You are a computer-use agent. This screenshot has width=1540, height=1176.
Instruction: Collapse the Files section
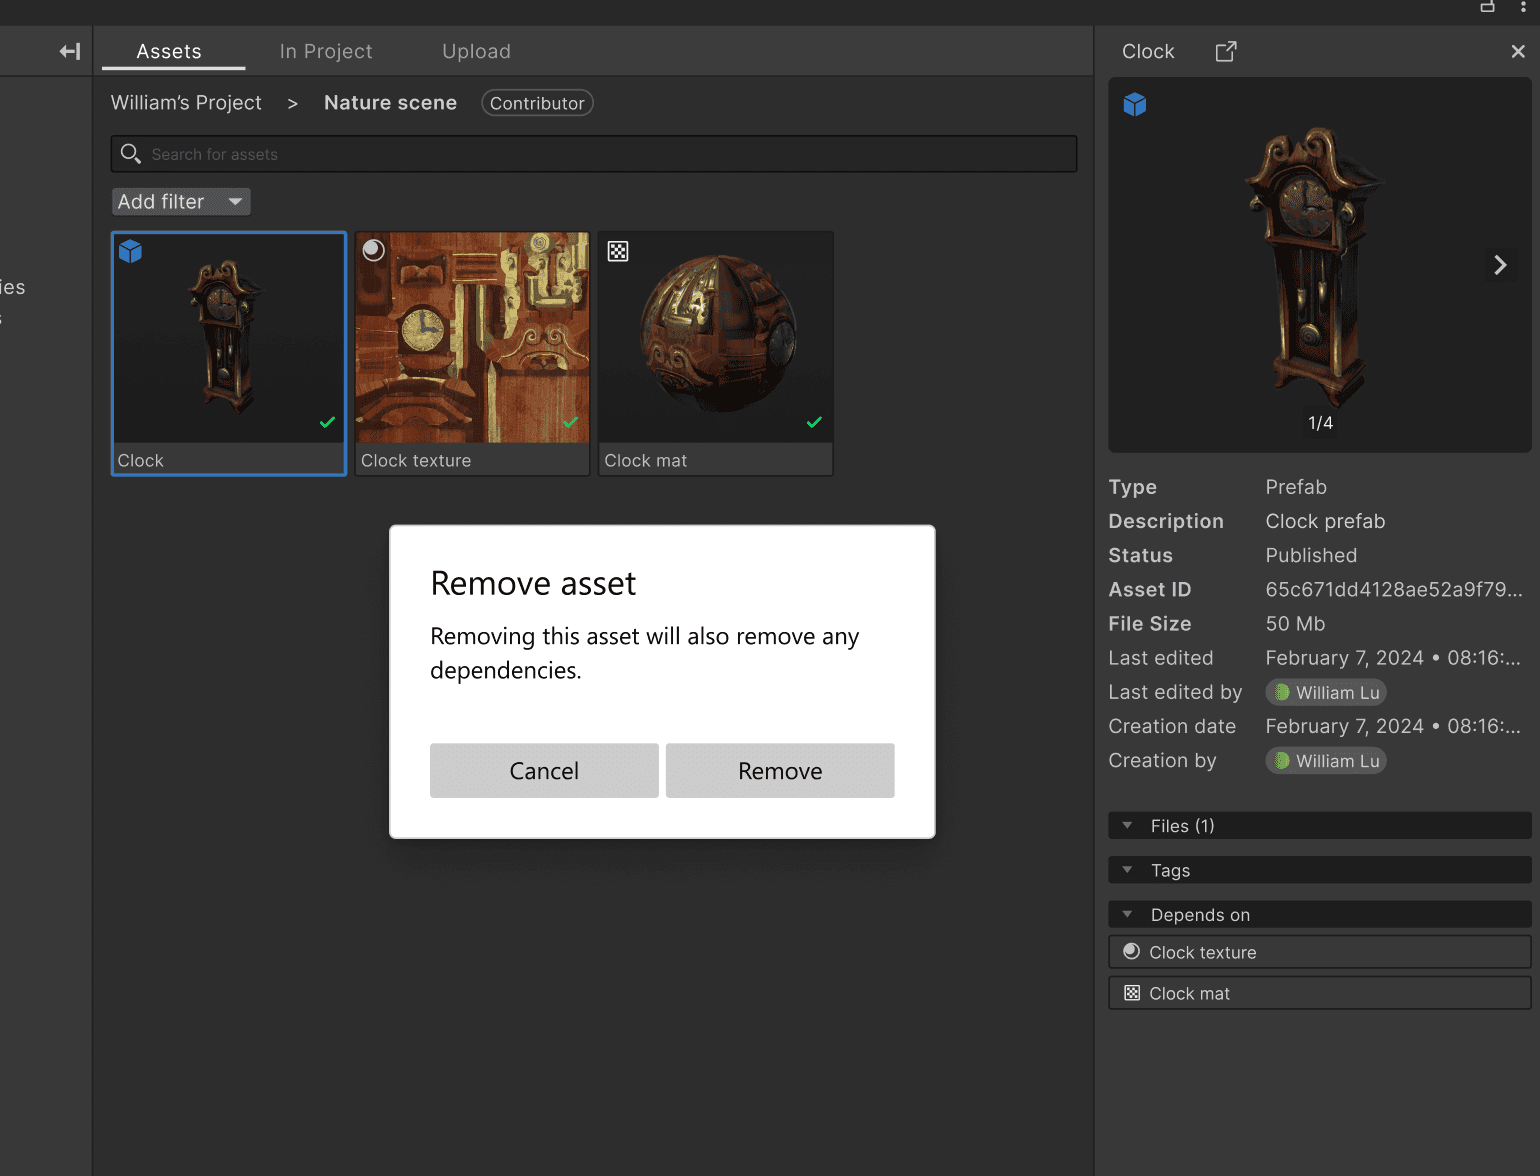coord(1128,825)
